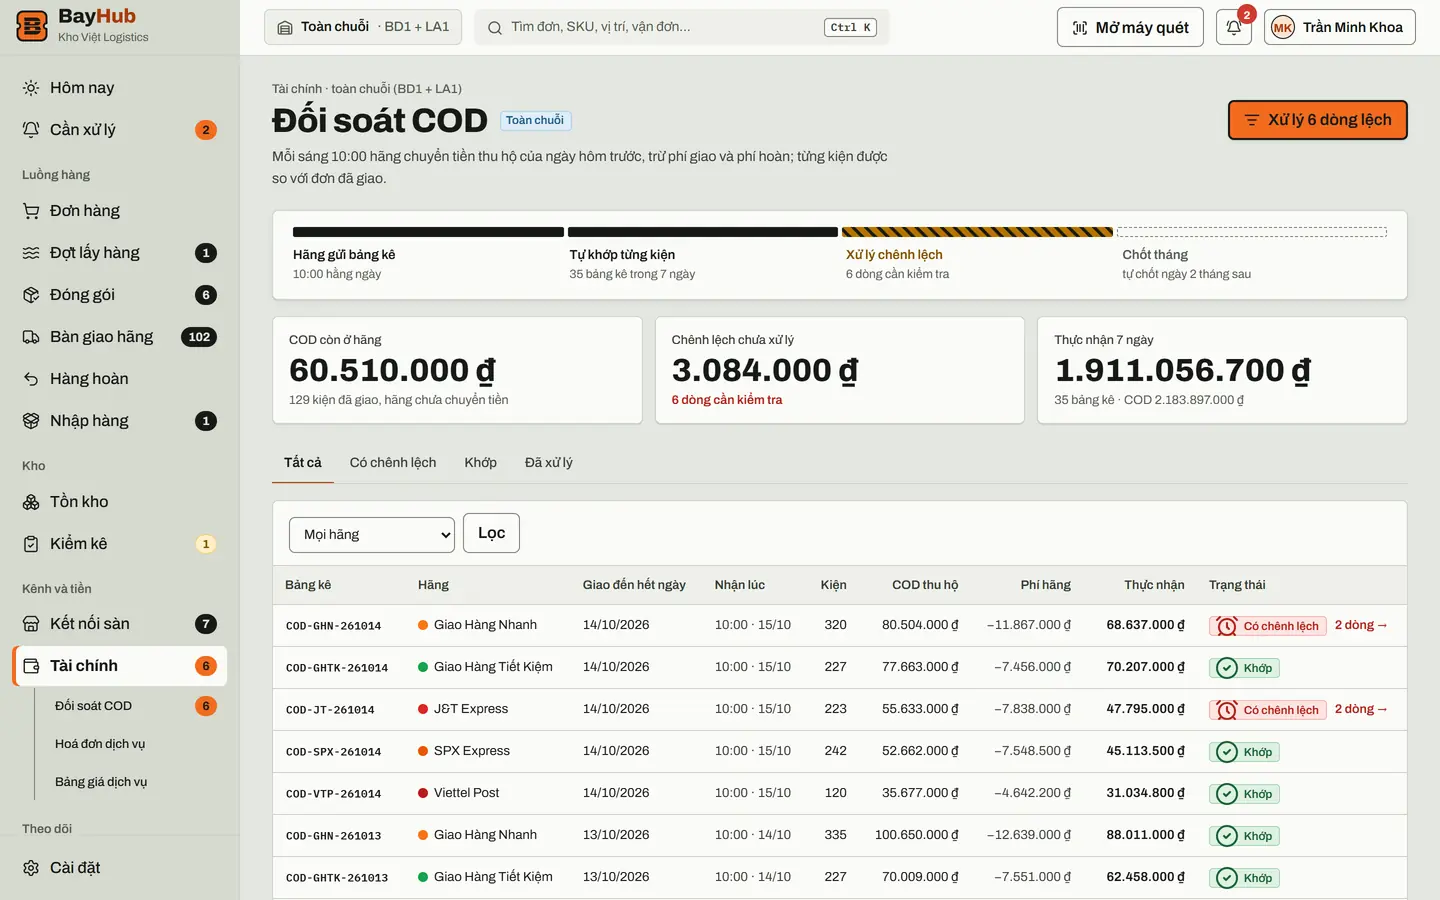Switch to the Khớp tab

[481, 463]
